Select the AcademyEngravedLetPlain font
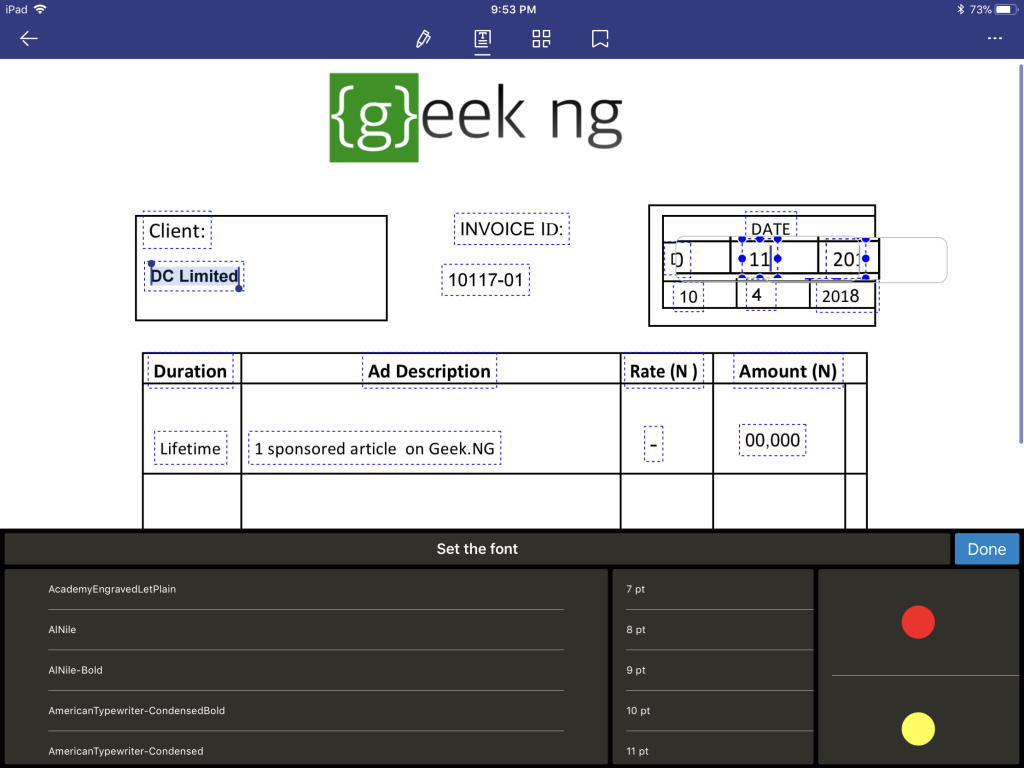Viewport: 1024px width, 768px height. pyautogui.click(x=306, y=589)
